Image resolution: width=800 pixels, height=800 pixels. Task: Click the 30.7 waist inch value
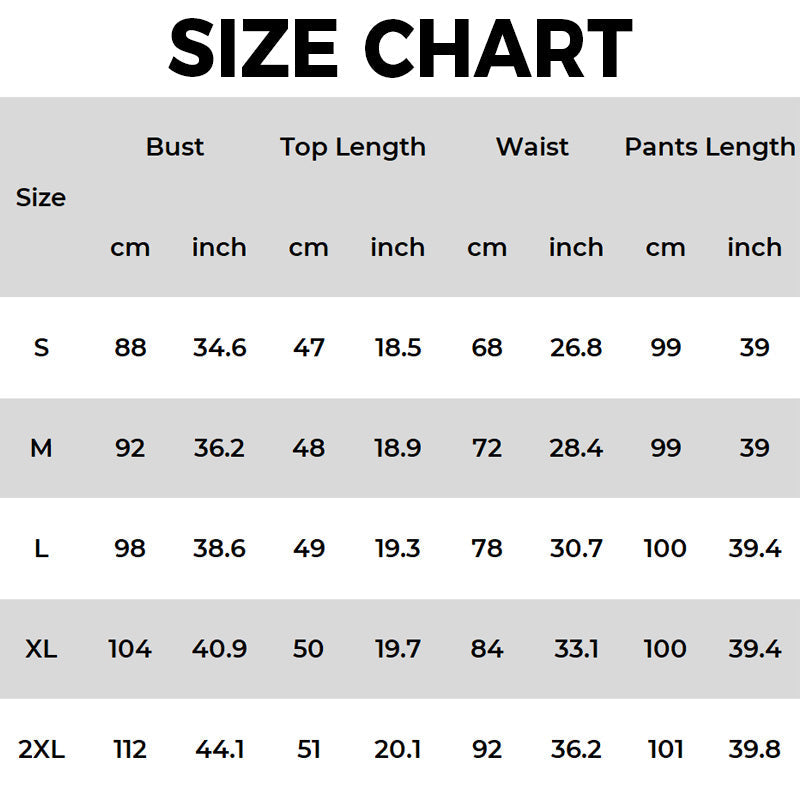pos(576,548)
